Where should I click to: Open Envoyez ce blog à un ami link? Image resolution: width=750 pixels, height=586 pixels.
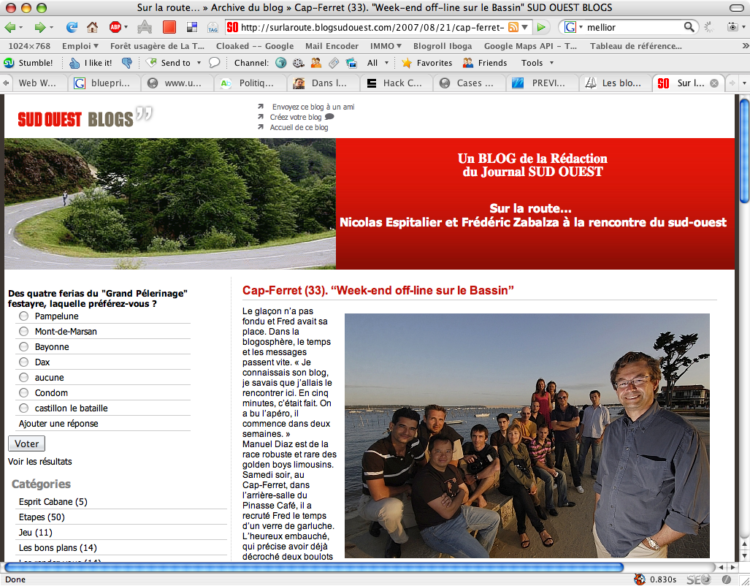[313, 107]
